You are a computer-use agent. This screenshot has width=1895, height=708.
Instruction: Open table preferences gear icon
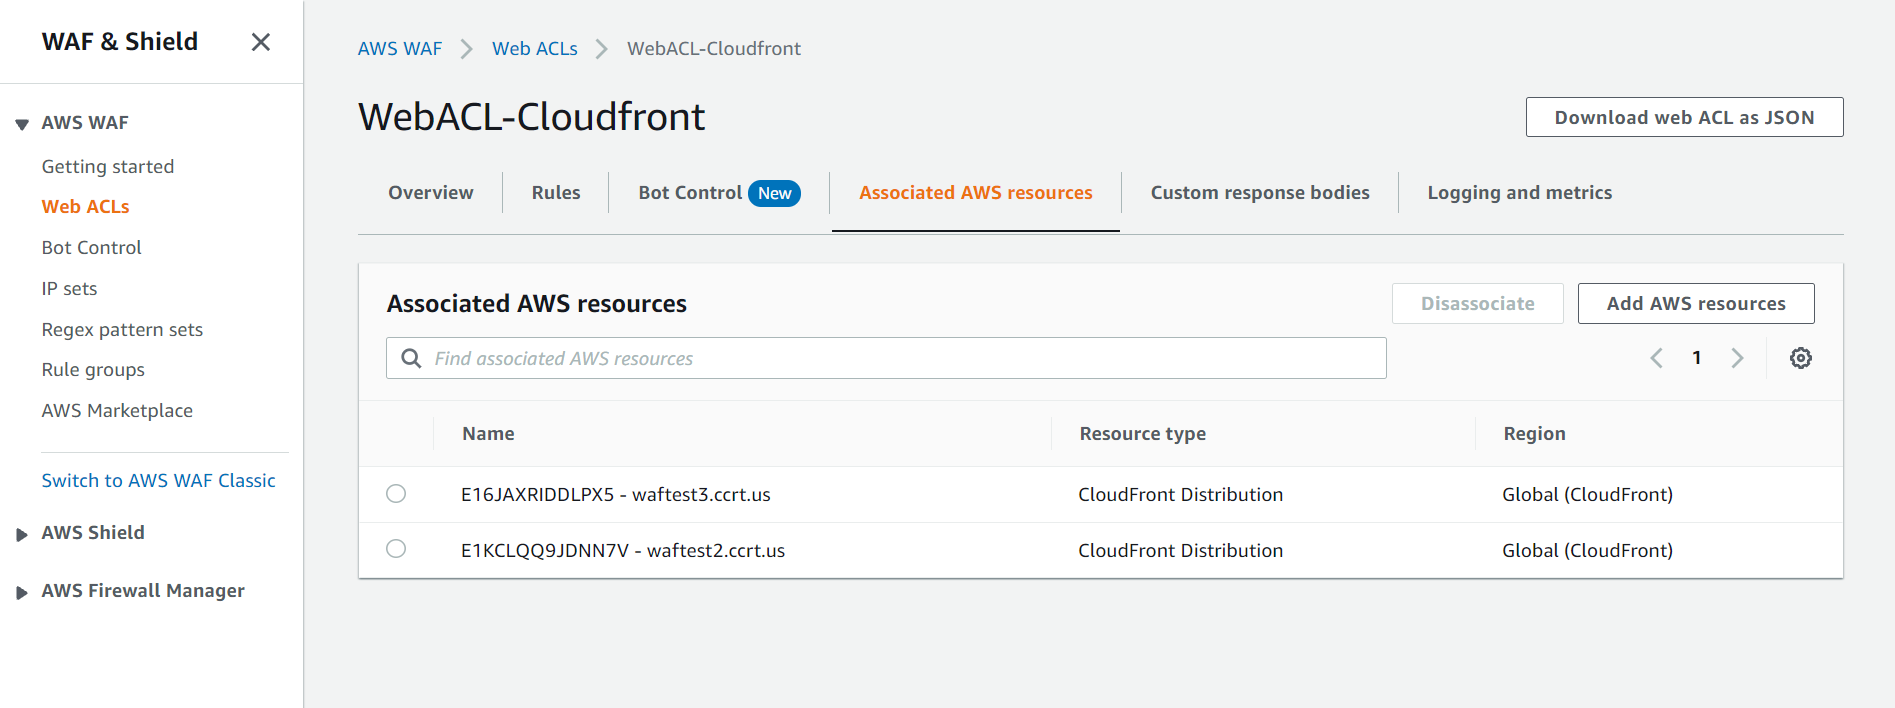1801,358
